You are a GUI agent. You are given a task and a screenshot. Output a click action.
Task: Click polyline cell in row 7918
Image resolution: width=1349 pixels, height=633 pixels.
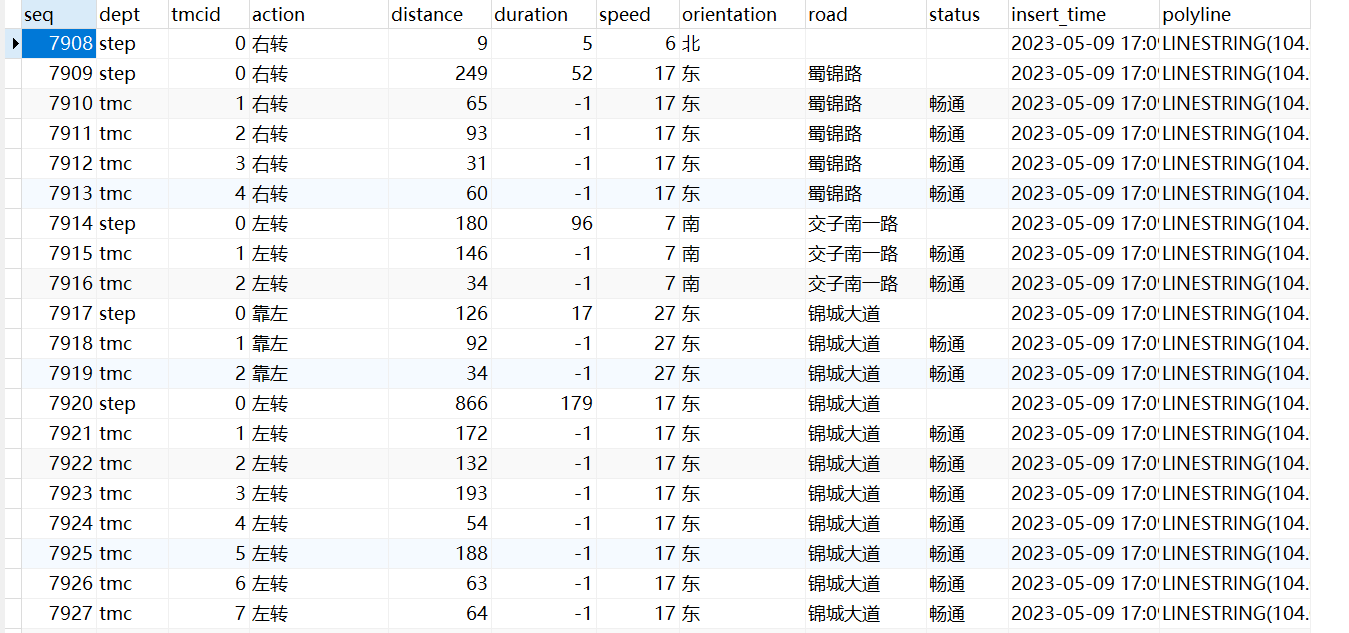point(1235,344)
